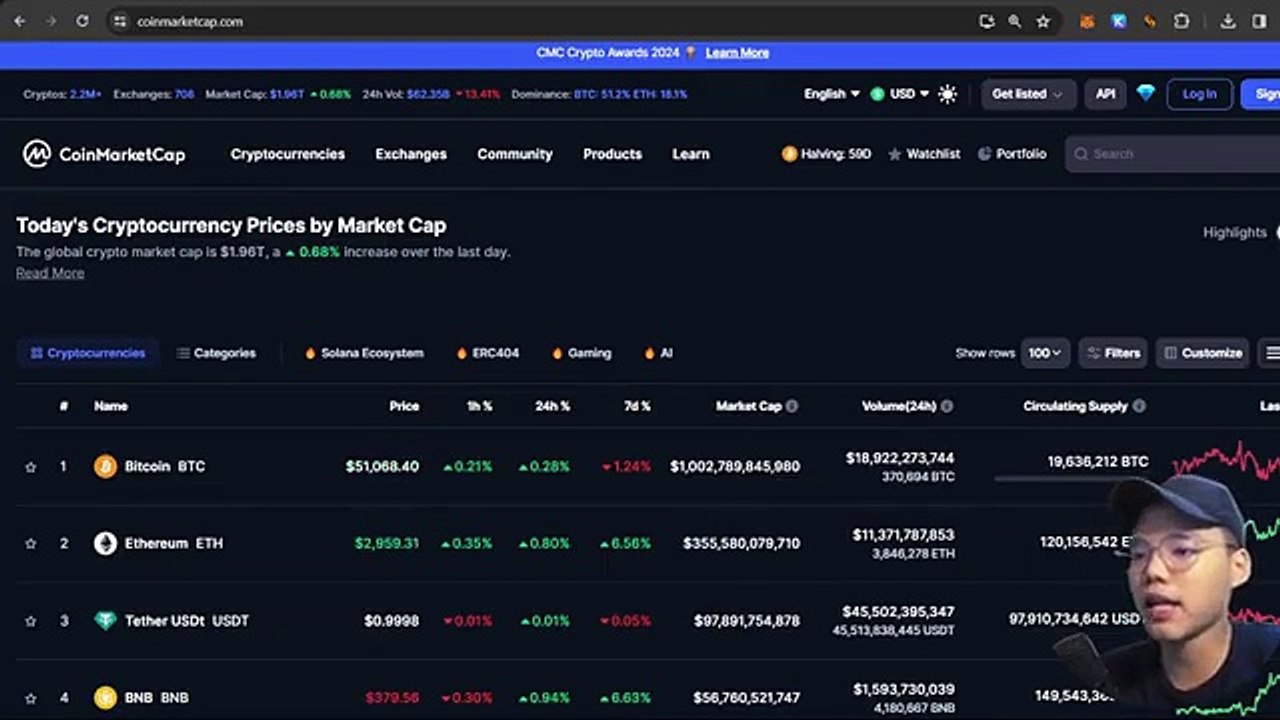
Task: Click the Log In button
Action: pyautogui.click(x=1199, y=94)
